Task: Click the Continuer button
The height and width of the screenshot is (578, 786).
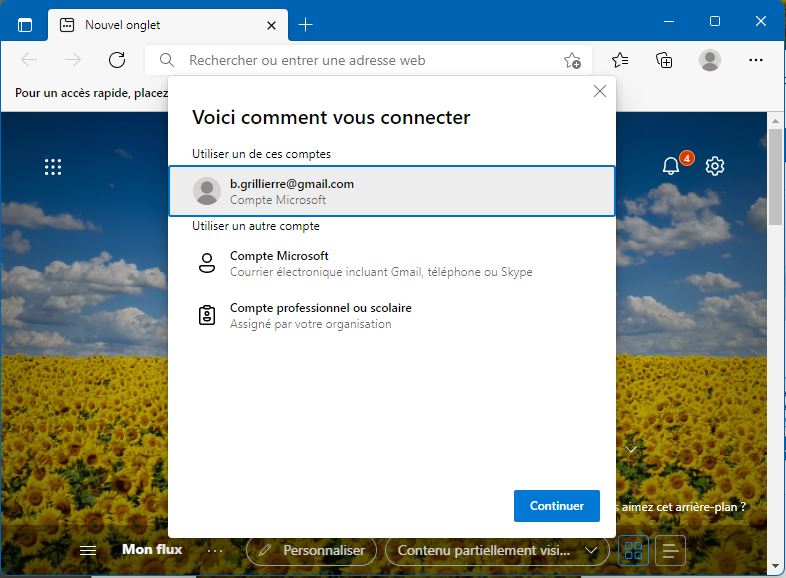Action: coord(556,506)
